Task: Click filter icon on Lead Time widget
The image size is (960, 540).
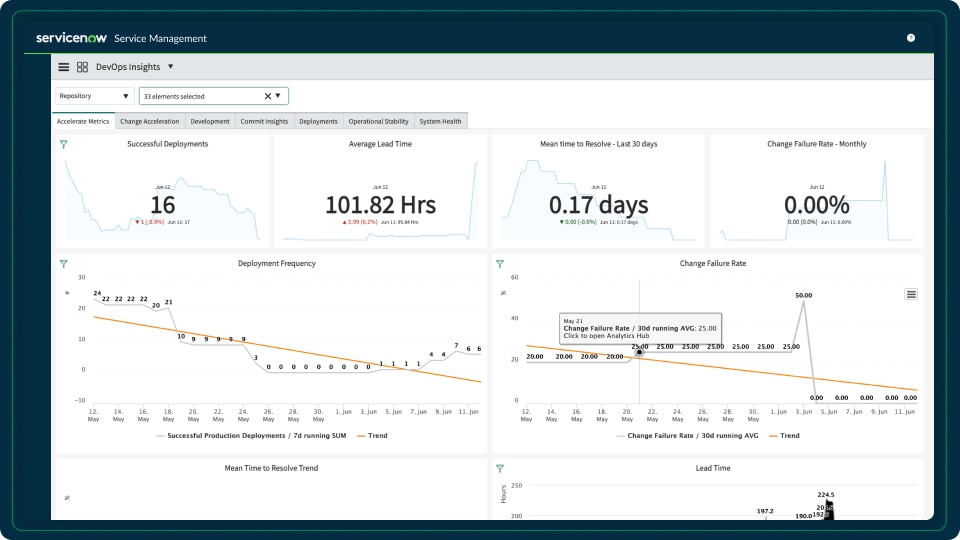Action: coord(500,468)
